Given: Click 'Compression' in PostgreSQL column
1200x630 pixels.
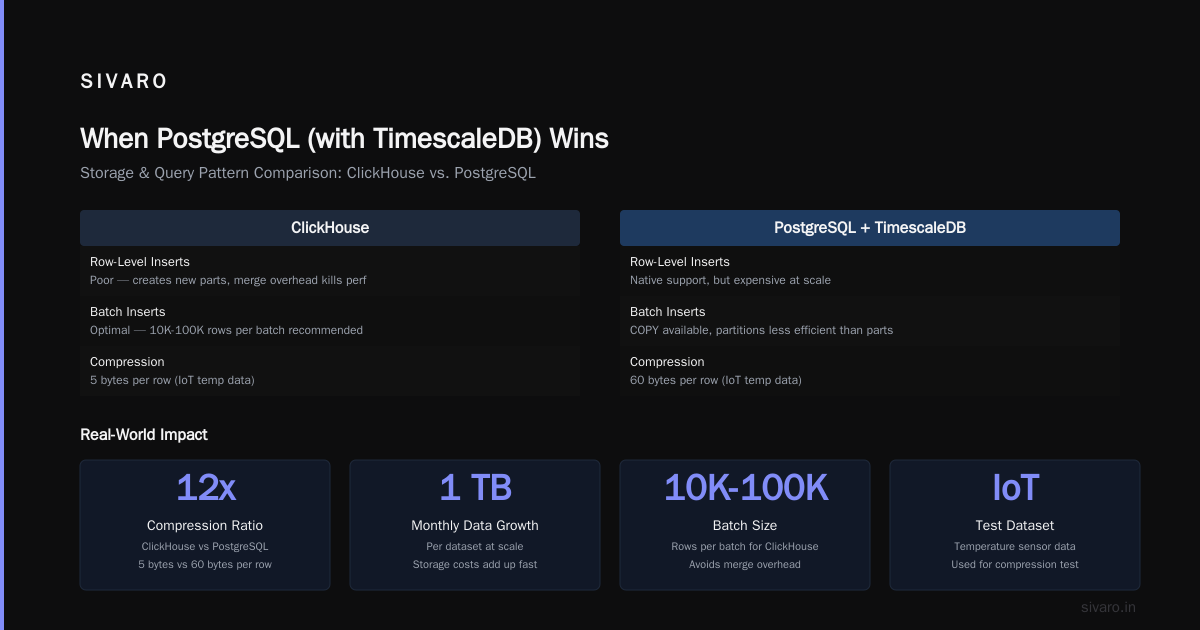Looking at the screenshot, I should [667, 362].
